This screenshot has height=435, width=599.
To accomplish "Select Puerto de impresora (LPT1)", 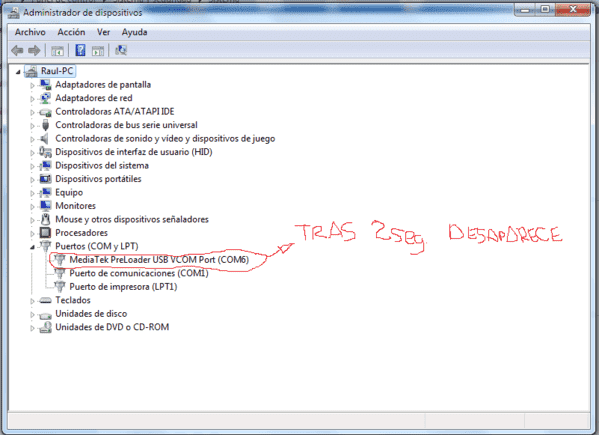I will point(123,286).
